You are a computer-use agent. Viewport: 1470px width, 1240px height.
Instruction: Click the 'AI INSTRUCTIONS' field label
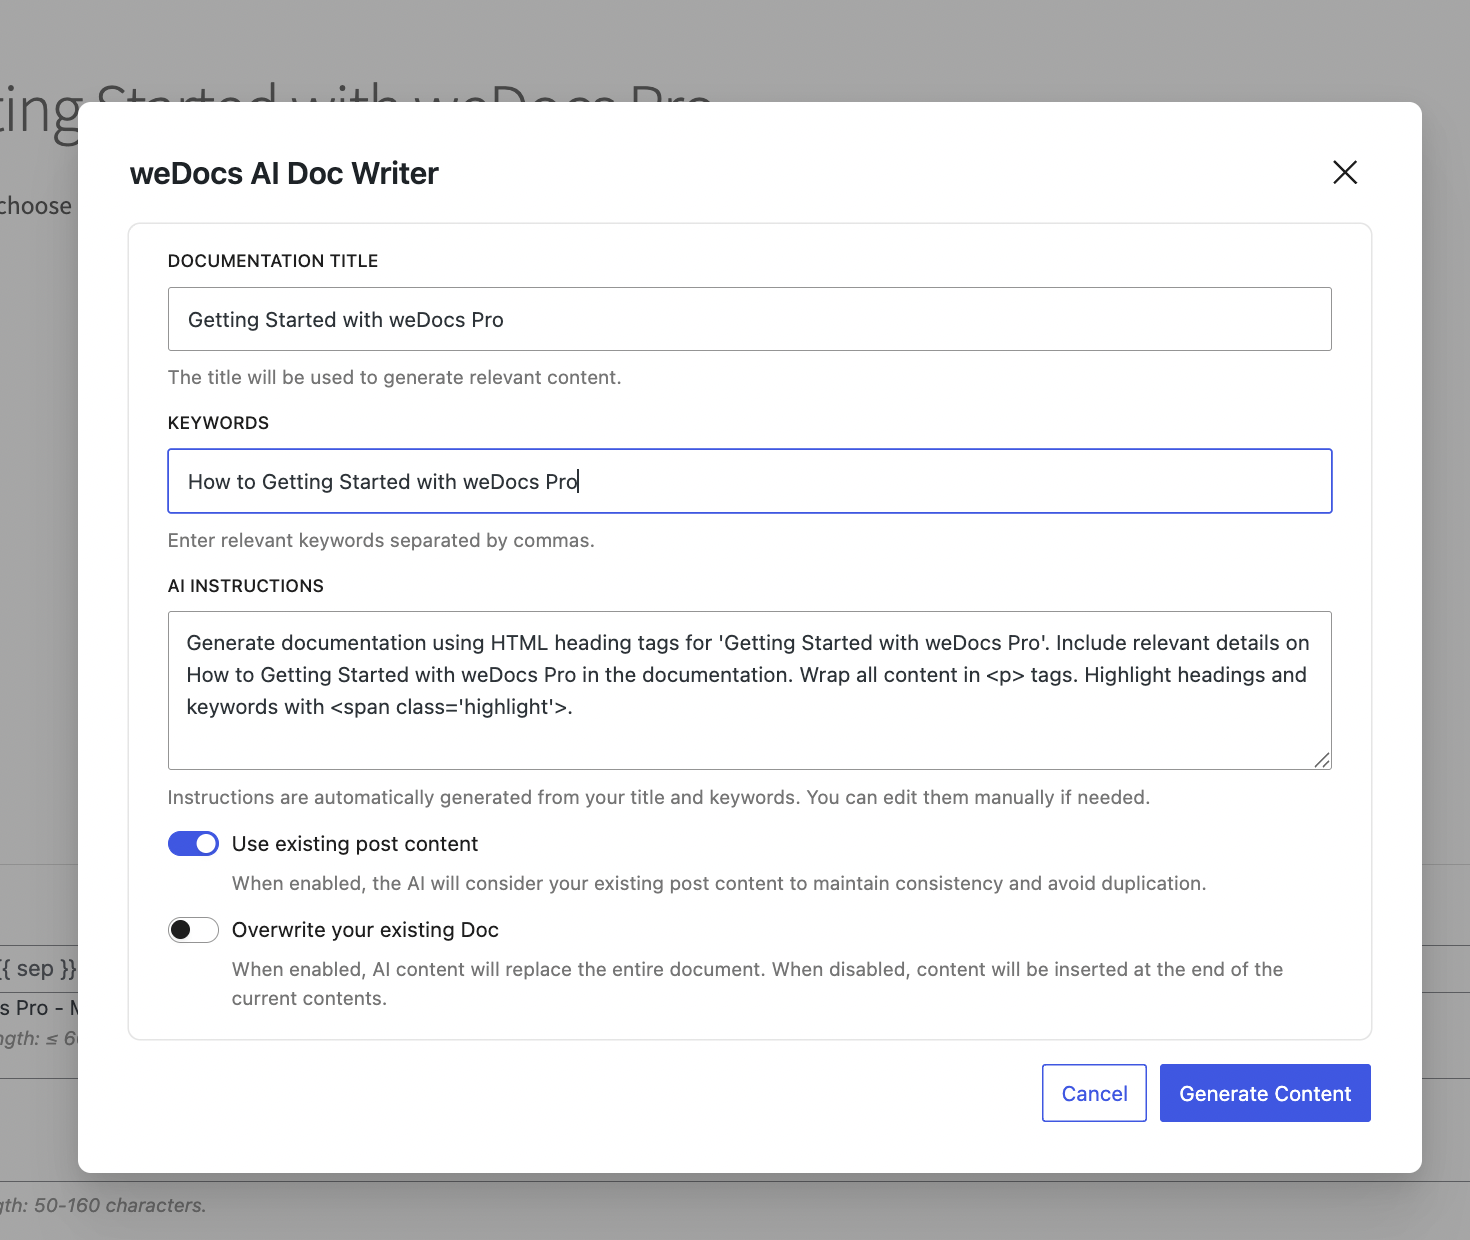click(x=246, y=586)
